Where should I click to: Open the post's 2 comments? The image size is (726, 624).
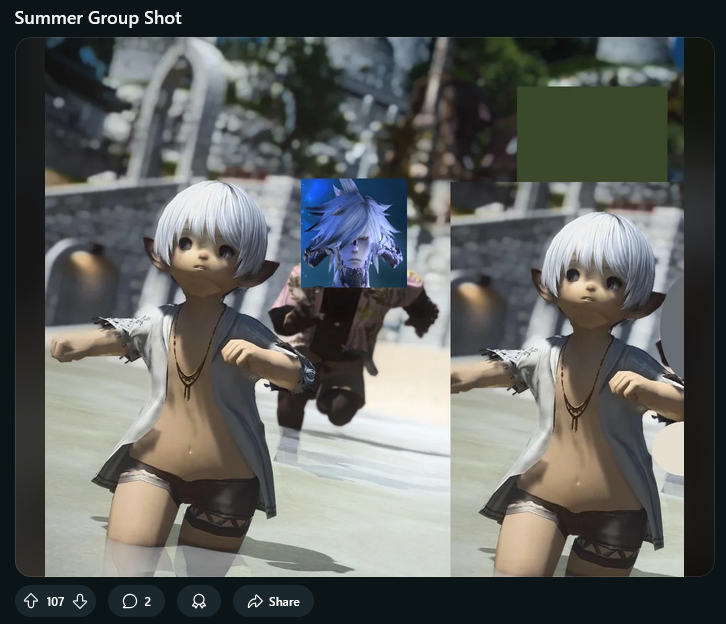pyautogui.click(x=137, y=601)
